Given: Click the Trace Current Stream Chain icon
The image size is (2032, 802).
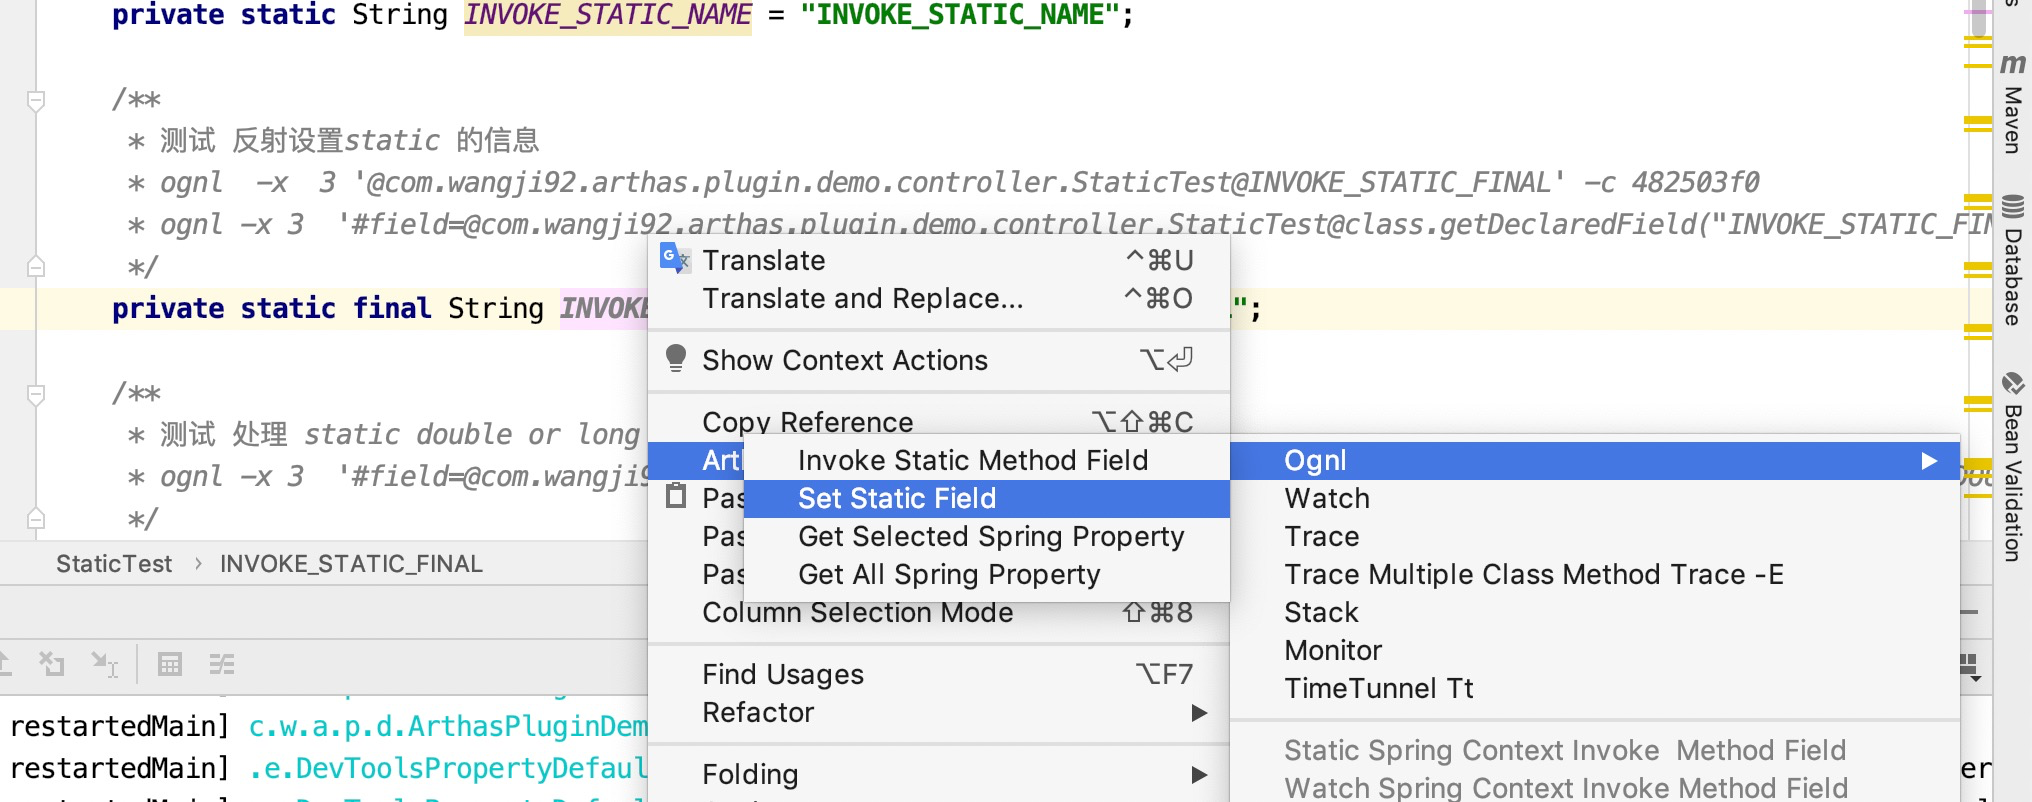Looking at the screenshot, I should click(222, 664).
